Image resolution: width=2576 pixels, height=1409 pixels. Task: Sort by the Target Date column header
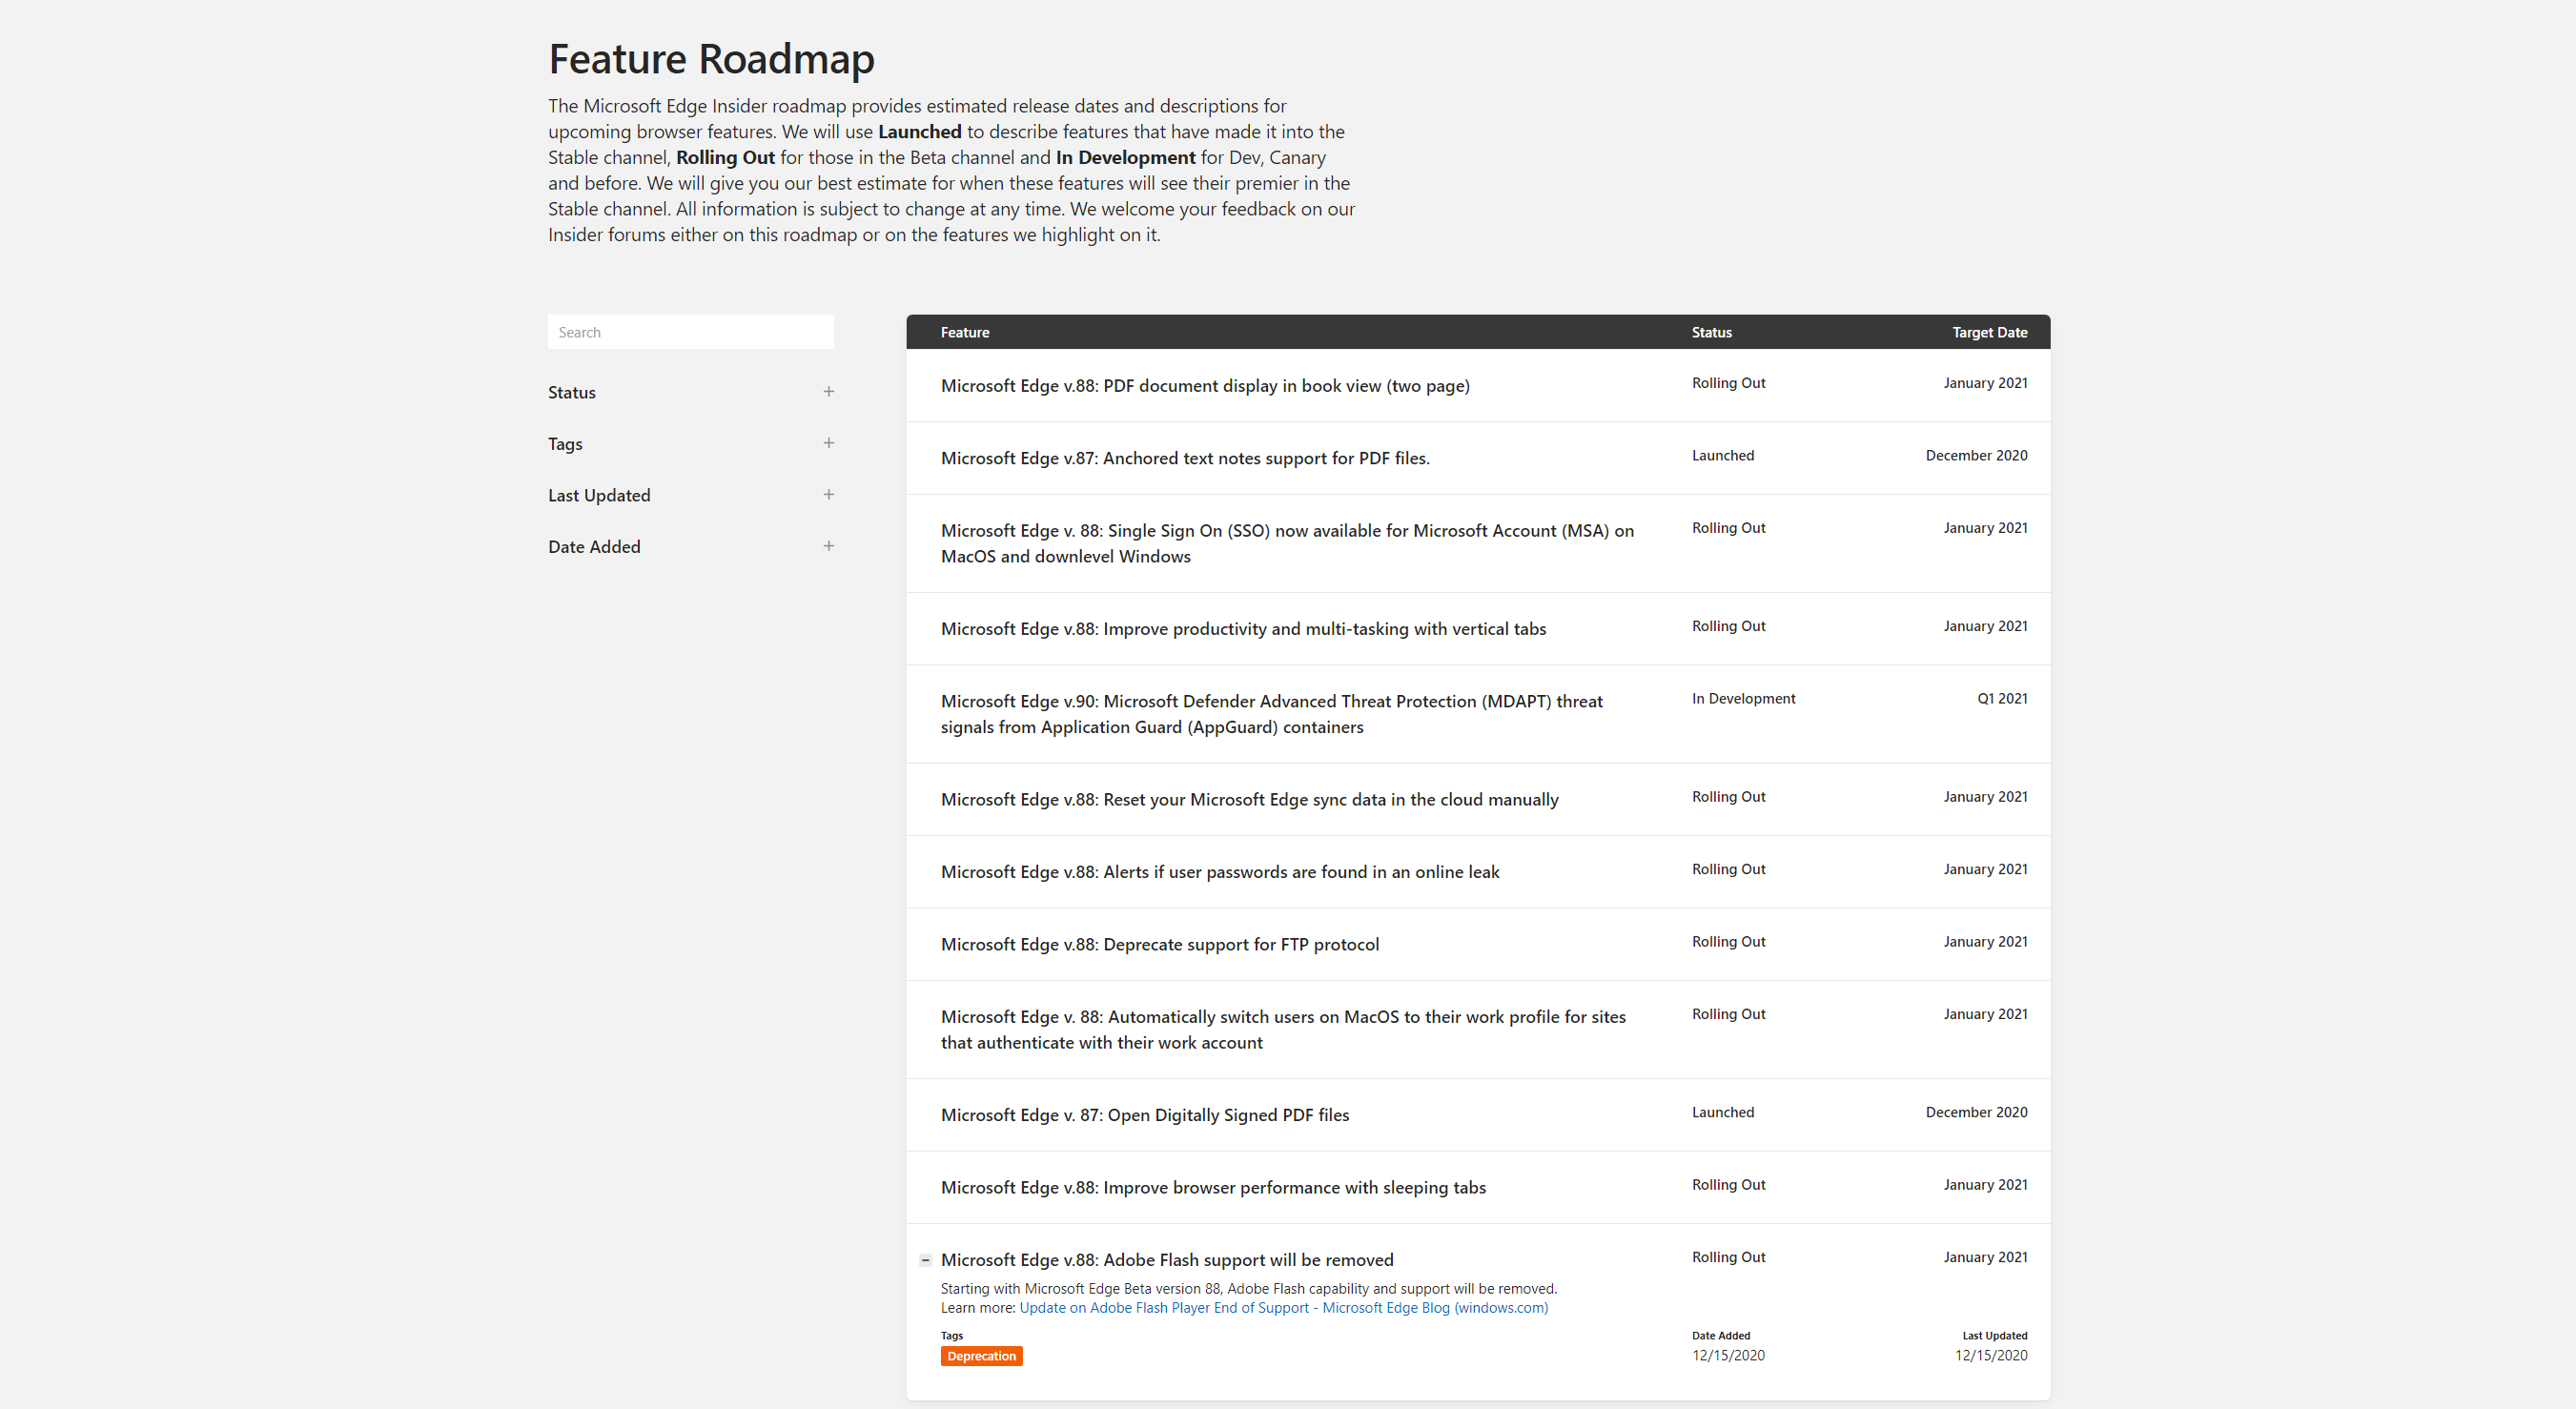tap(1989, 332)
